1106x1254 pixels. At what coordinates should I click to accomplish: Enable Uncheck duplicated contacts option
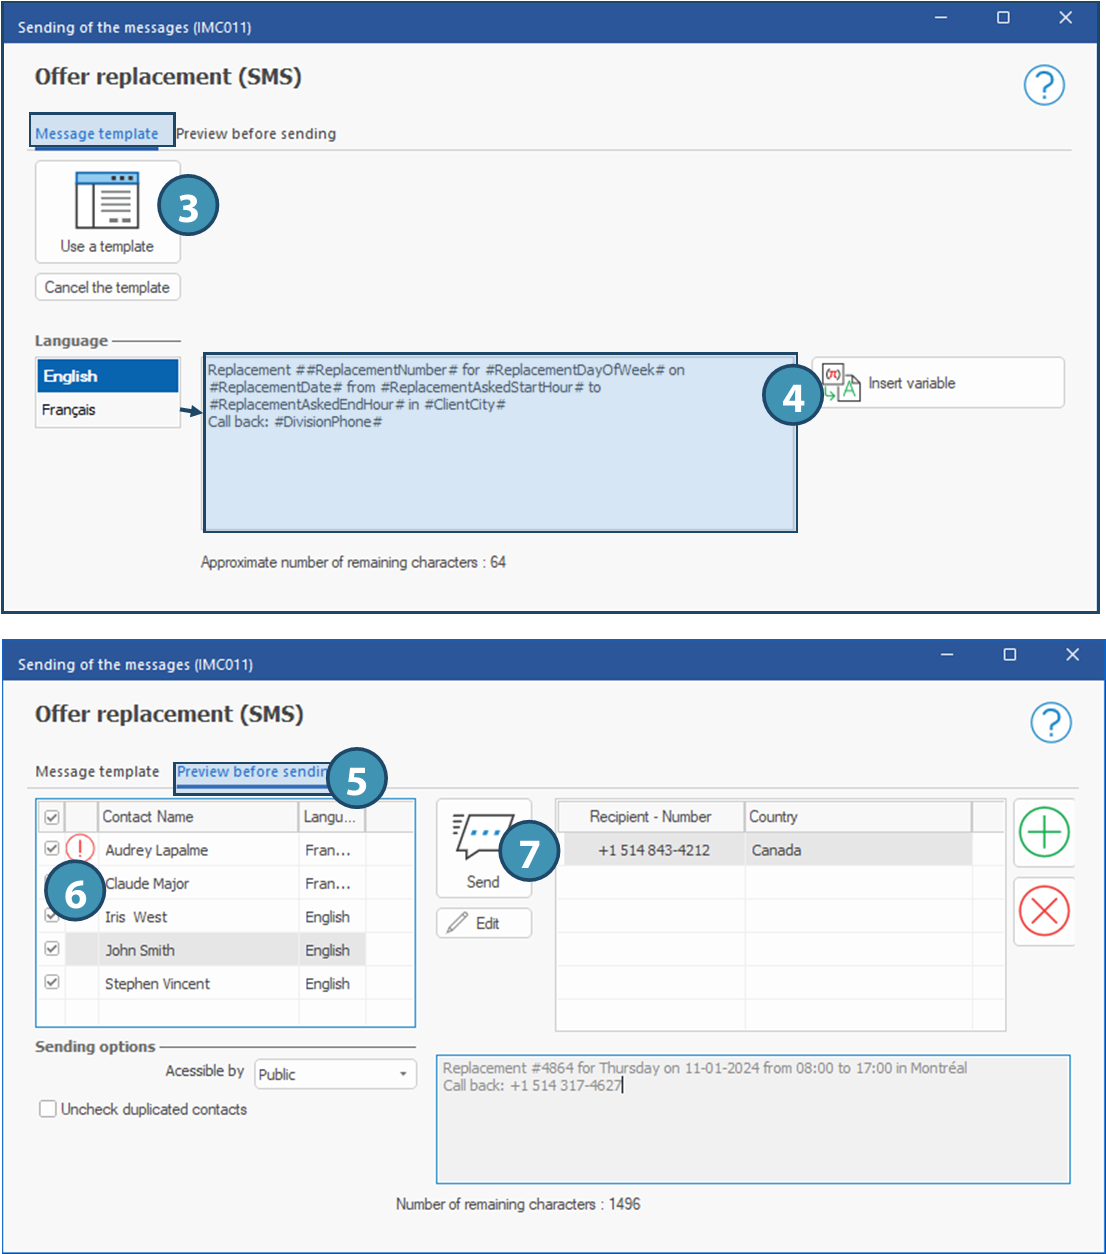(48, 1109)
